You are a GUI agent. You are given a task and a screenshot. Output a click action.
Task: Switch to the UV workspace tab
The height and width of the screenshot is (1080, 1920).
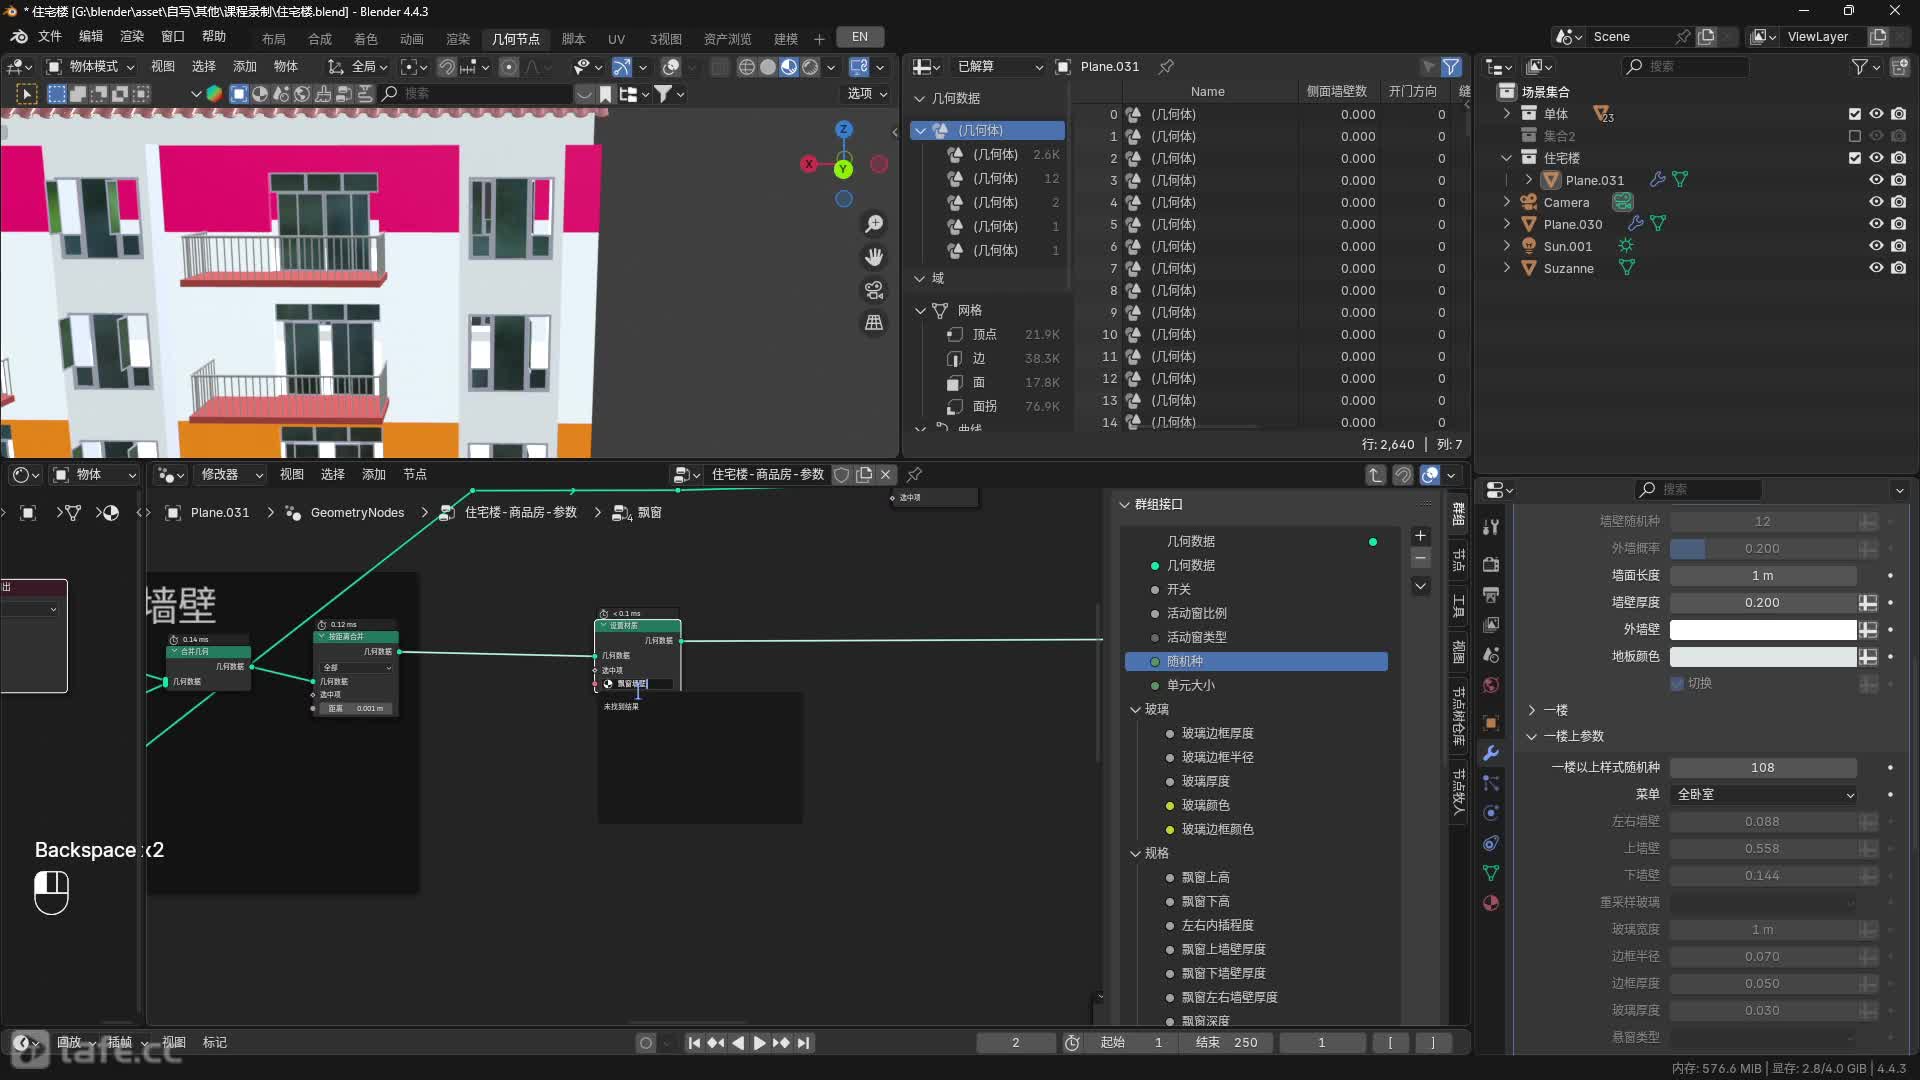click(617, 39)
